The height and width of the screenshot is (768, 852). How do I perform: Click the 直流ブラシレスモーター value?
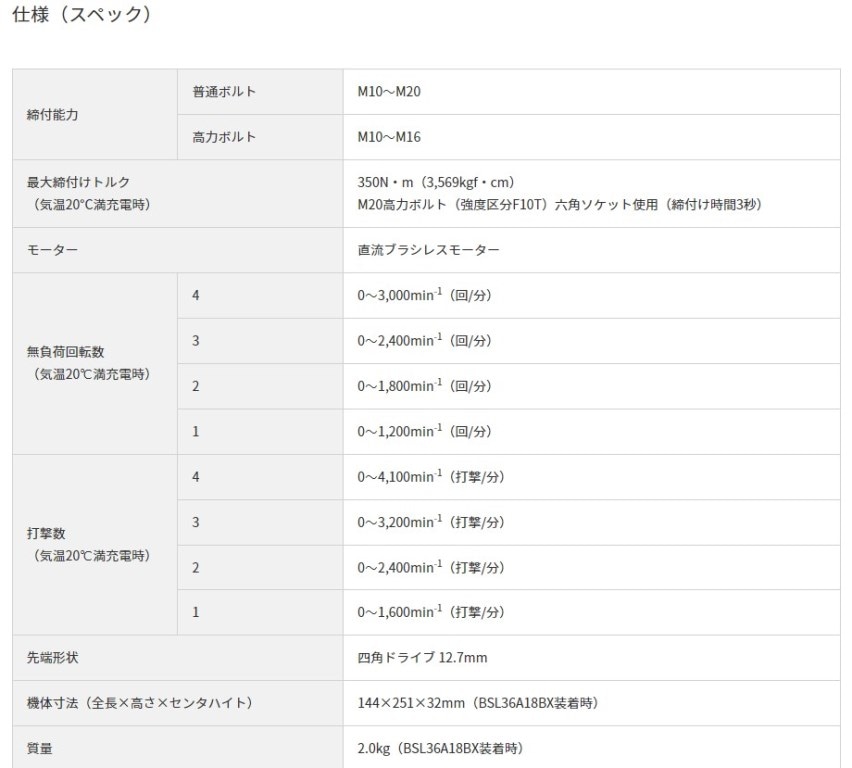pos(428,250)
